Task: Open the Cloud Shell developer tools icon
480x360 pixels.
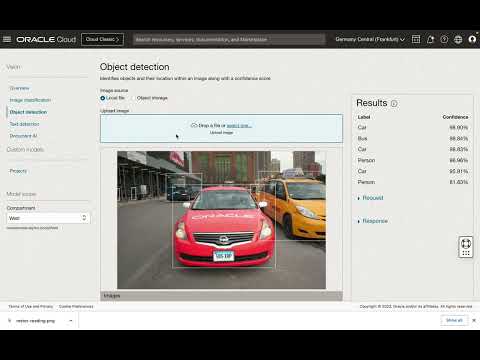Action: coord(416,39)
